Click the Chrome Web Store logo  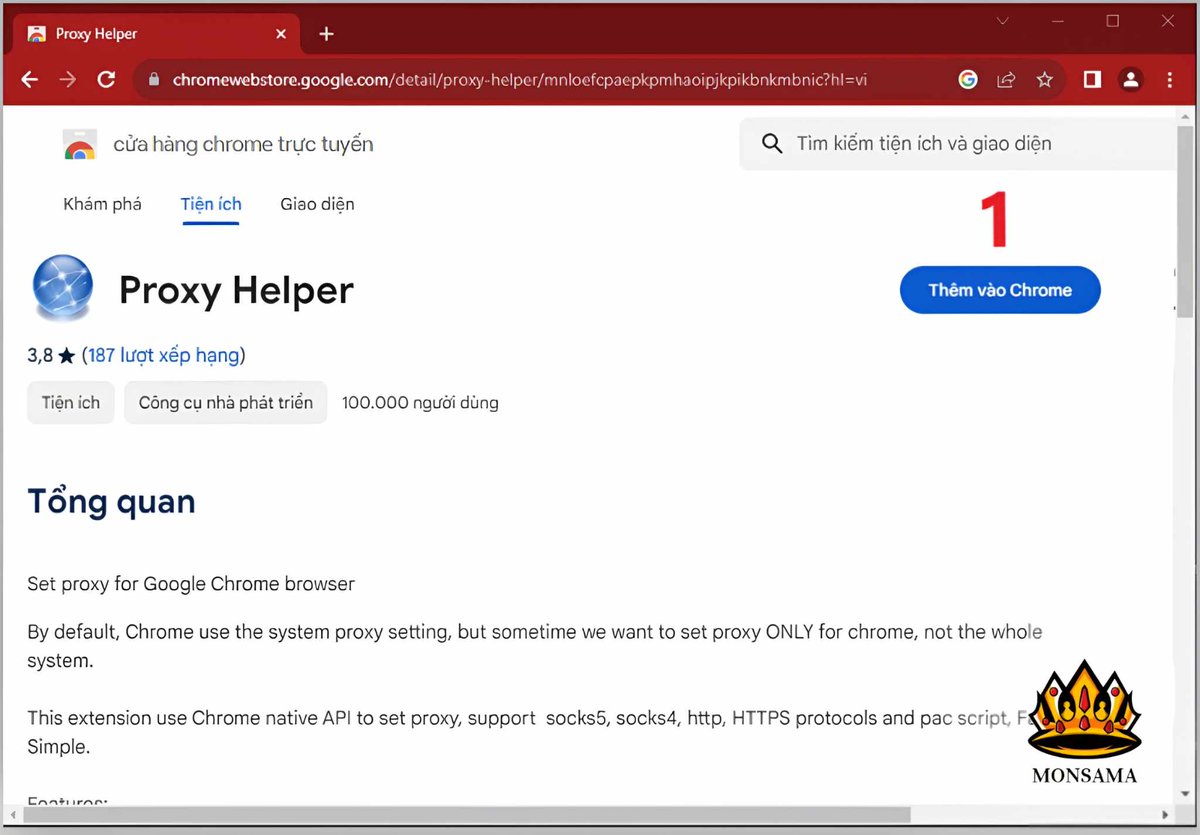tap(79, 144)
